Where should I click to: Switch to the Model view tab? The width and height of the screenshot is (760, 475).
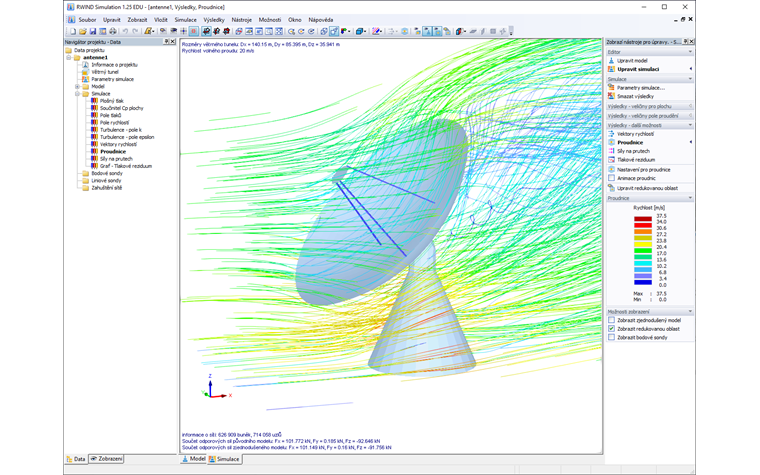[x=193, y=459]
